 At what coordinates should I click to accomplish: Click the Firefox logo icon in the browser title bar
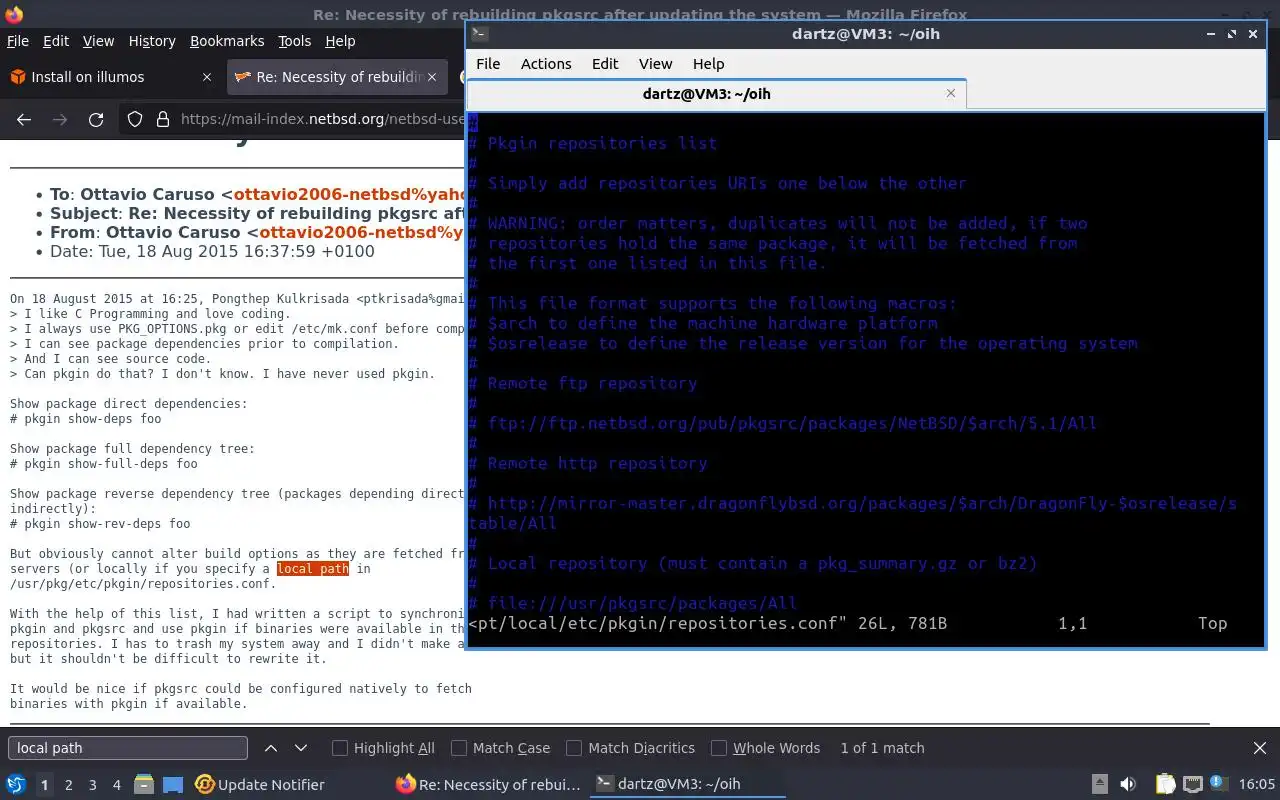click(x=14, y=14)
